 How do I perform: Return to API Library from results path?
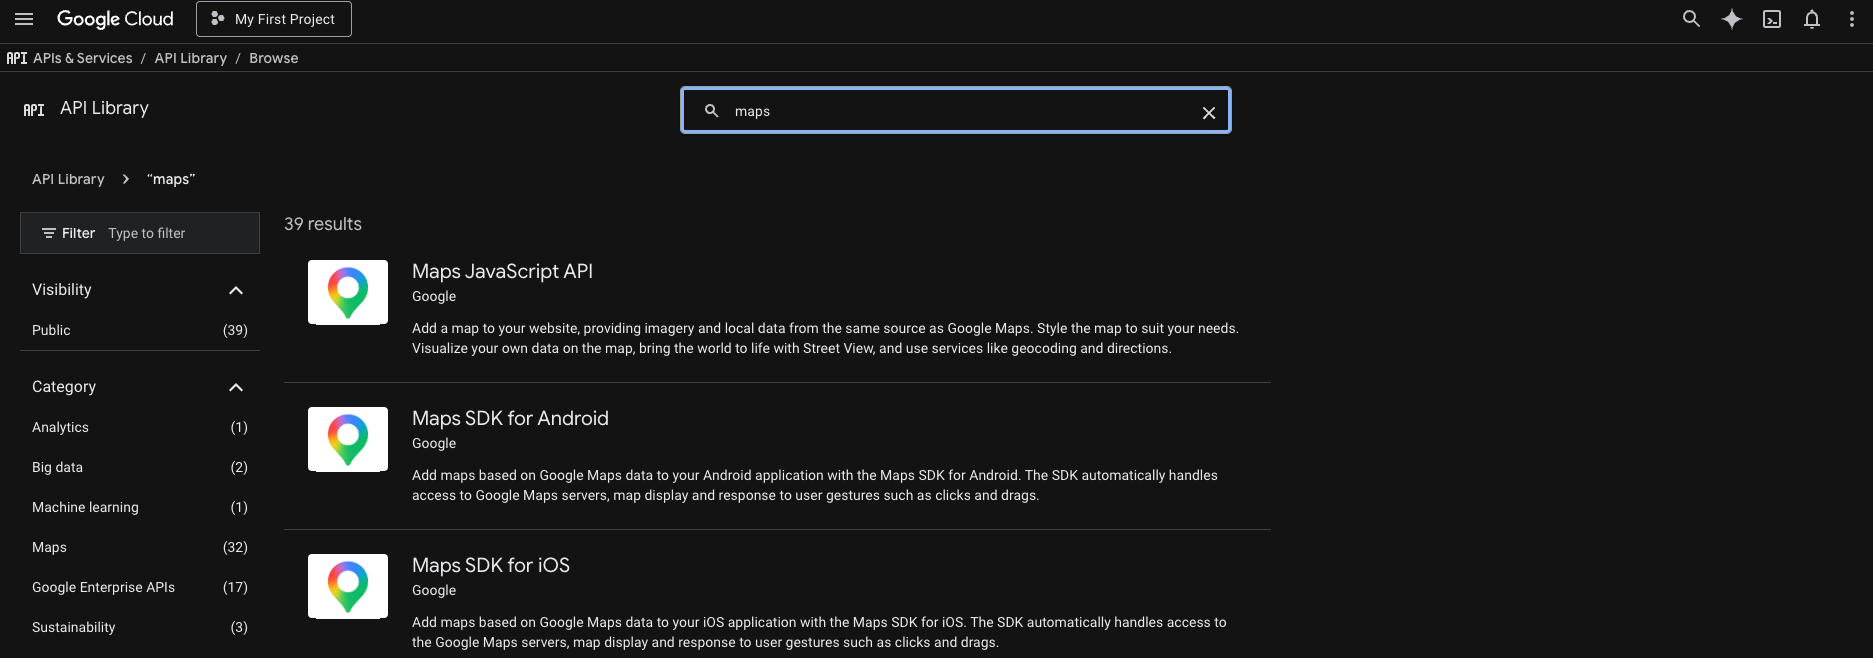click(68, 179)
